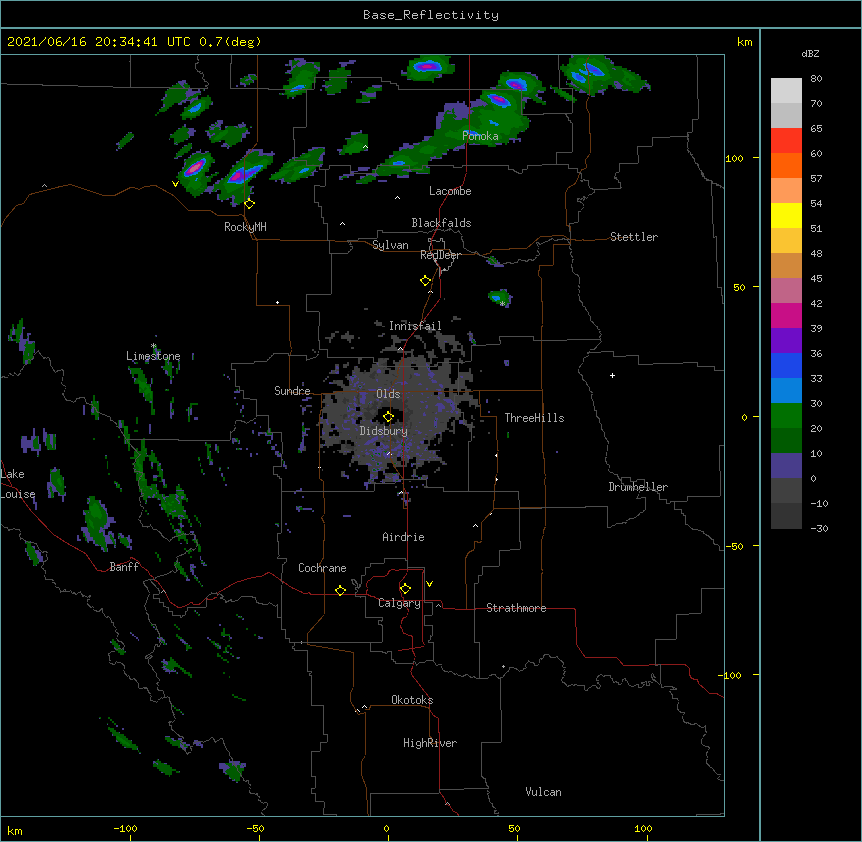Click the yellow diamond marker south of RedDeer
This screenshot has width=862, height=842.
(426, 281)
